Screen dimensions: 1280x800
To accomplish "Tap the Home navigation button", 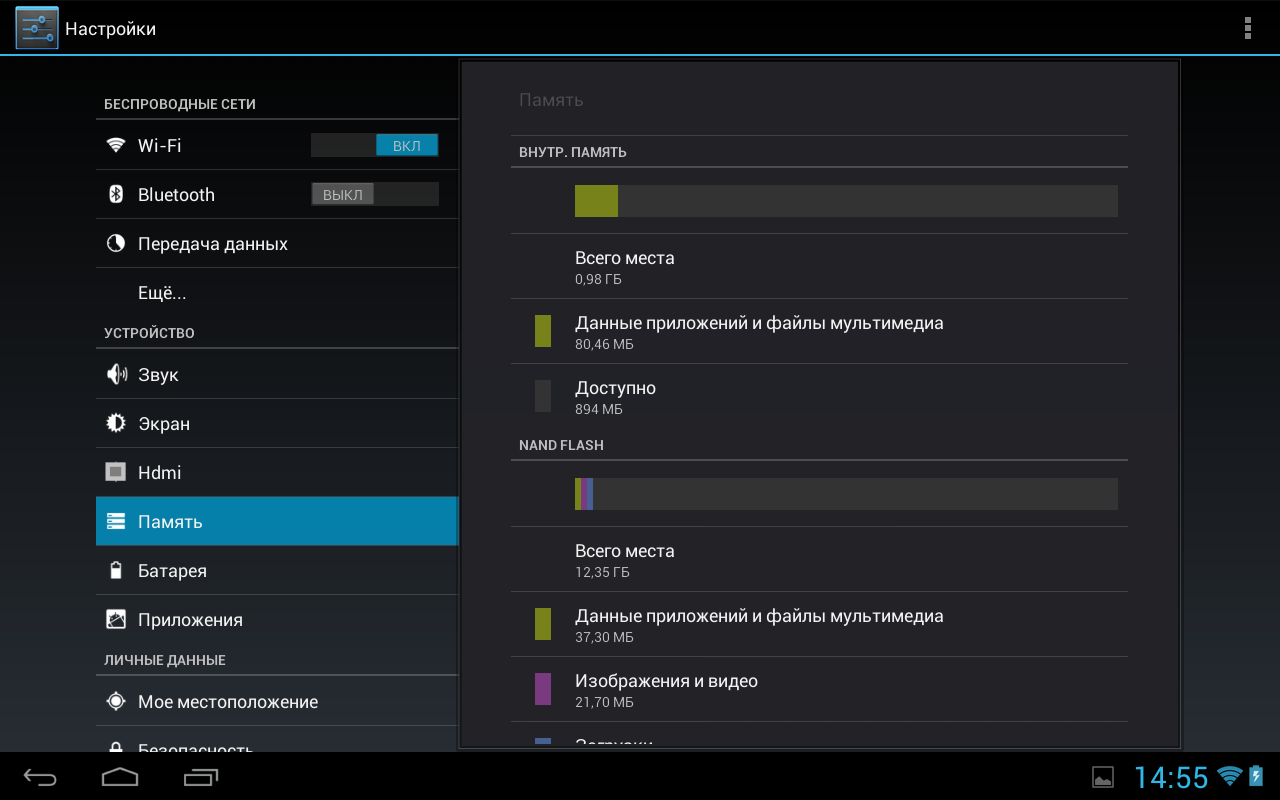I will 120,777.
